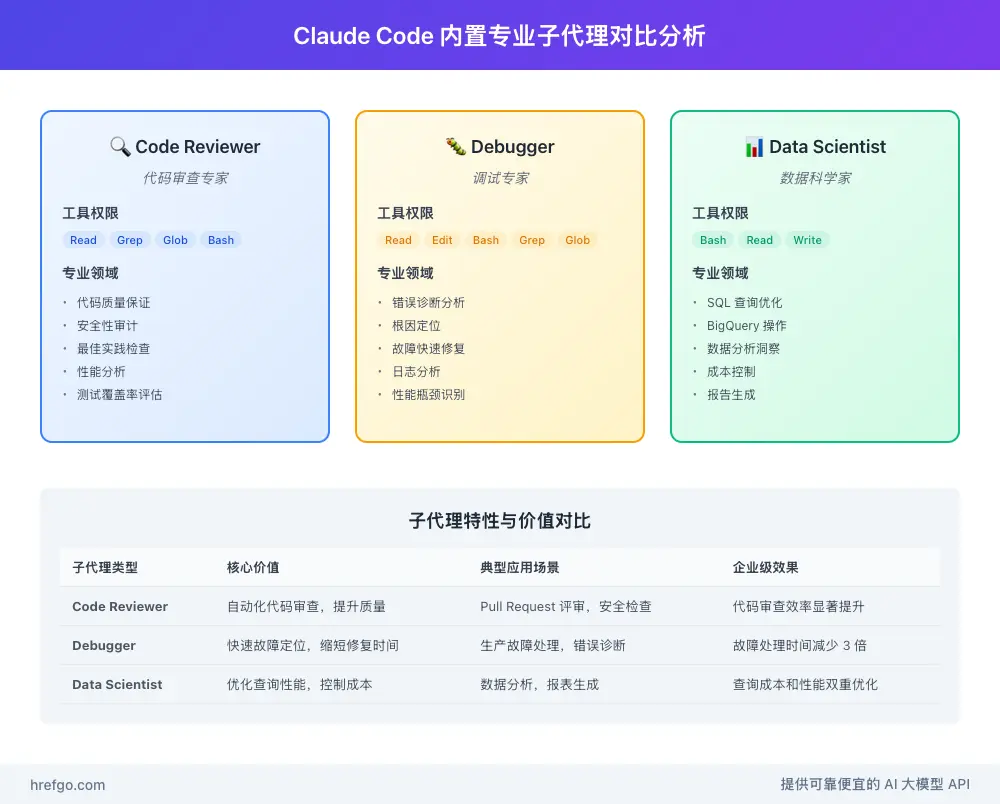Click the list item 日志分析

click(416, 372)
